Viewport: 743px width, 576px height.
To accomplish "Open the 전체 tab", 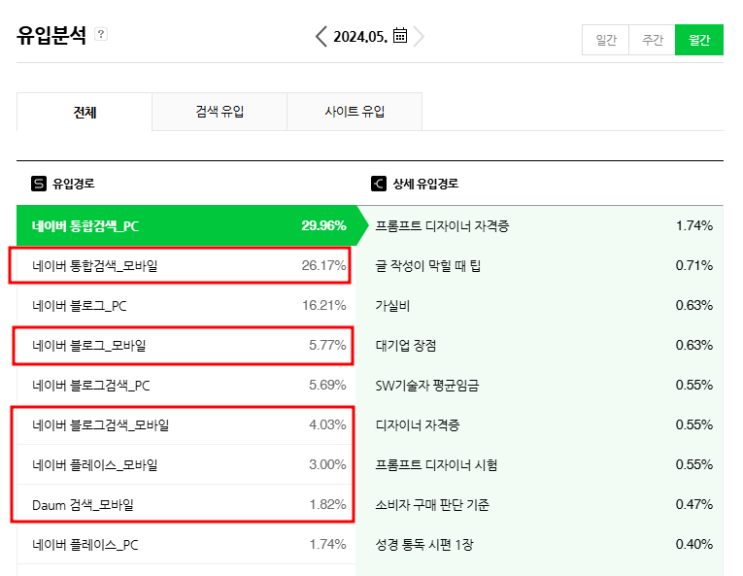I will point(84,112).
